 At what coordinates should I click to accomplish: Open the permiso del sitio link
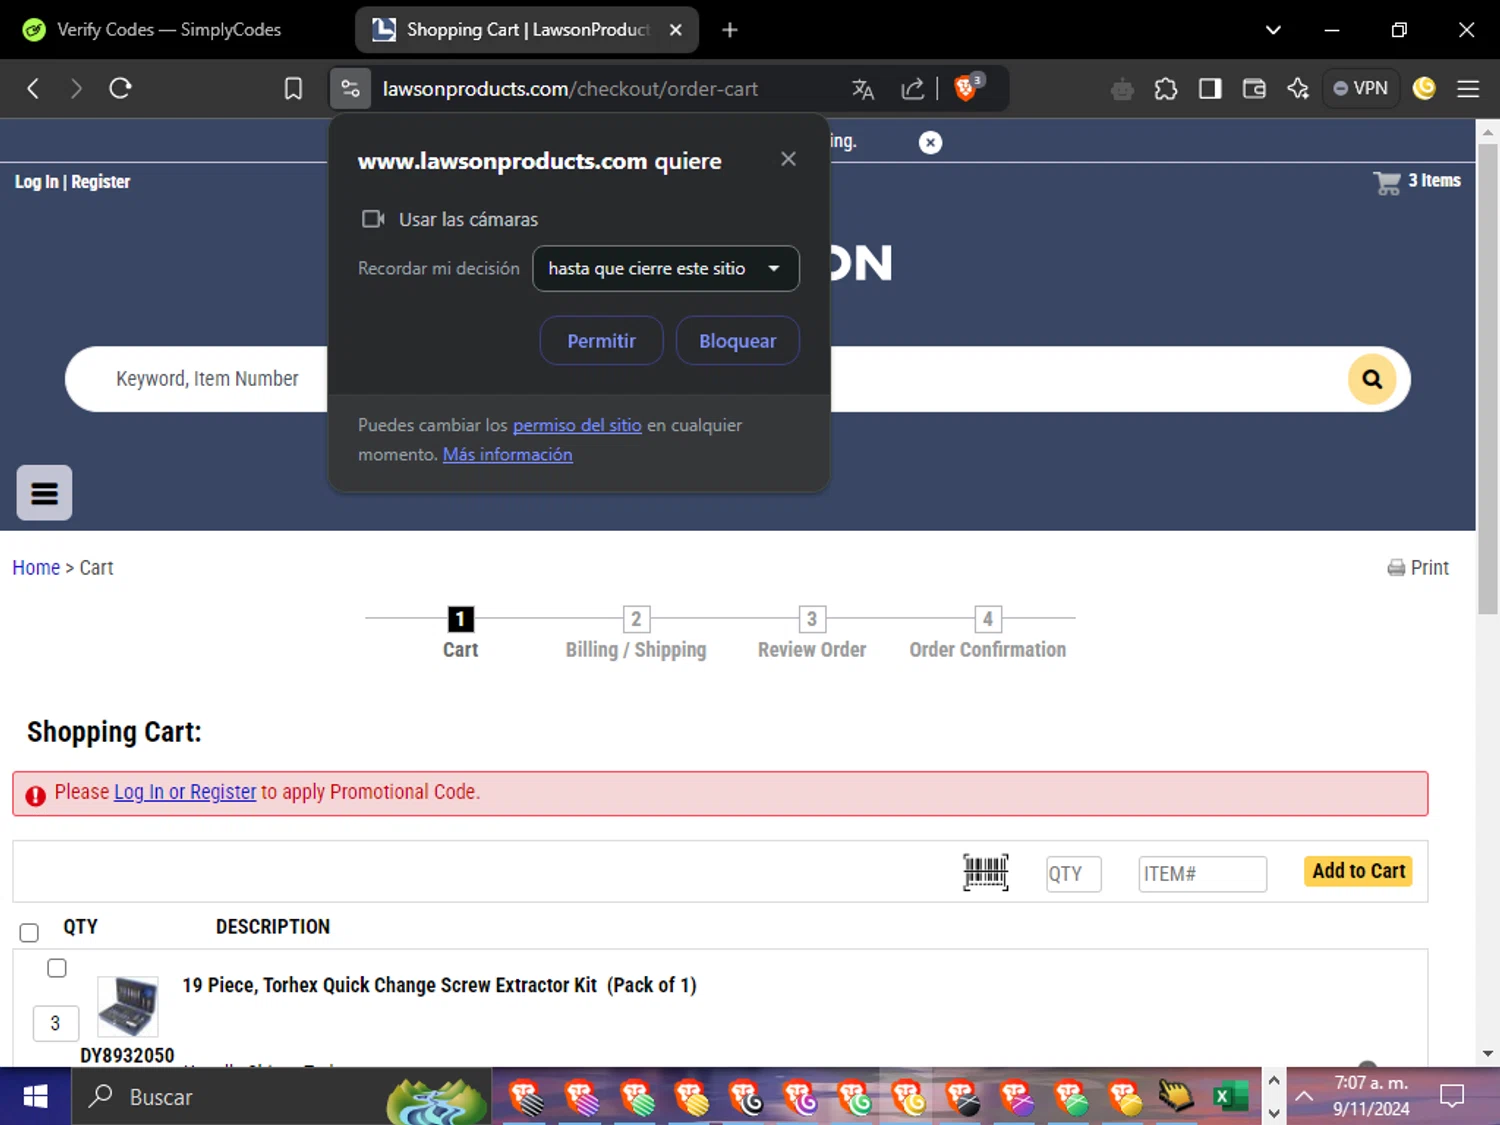577,425
